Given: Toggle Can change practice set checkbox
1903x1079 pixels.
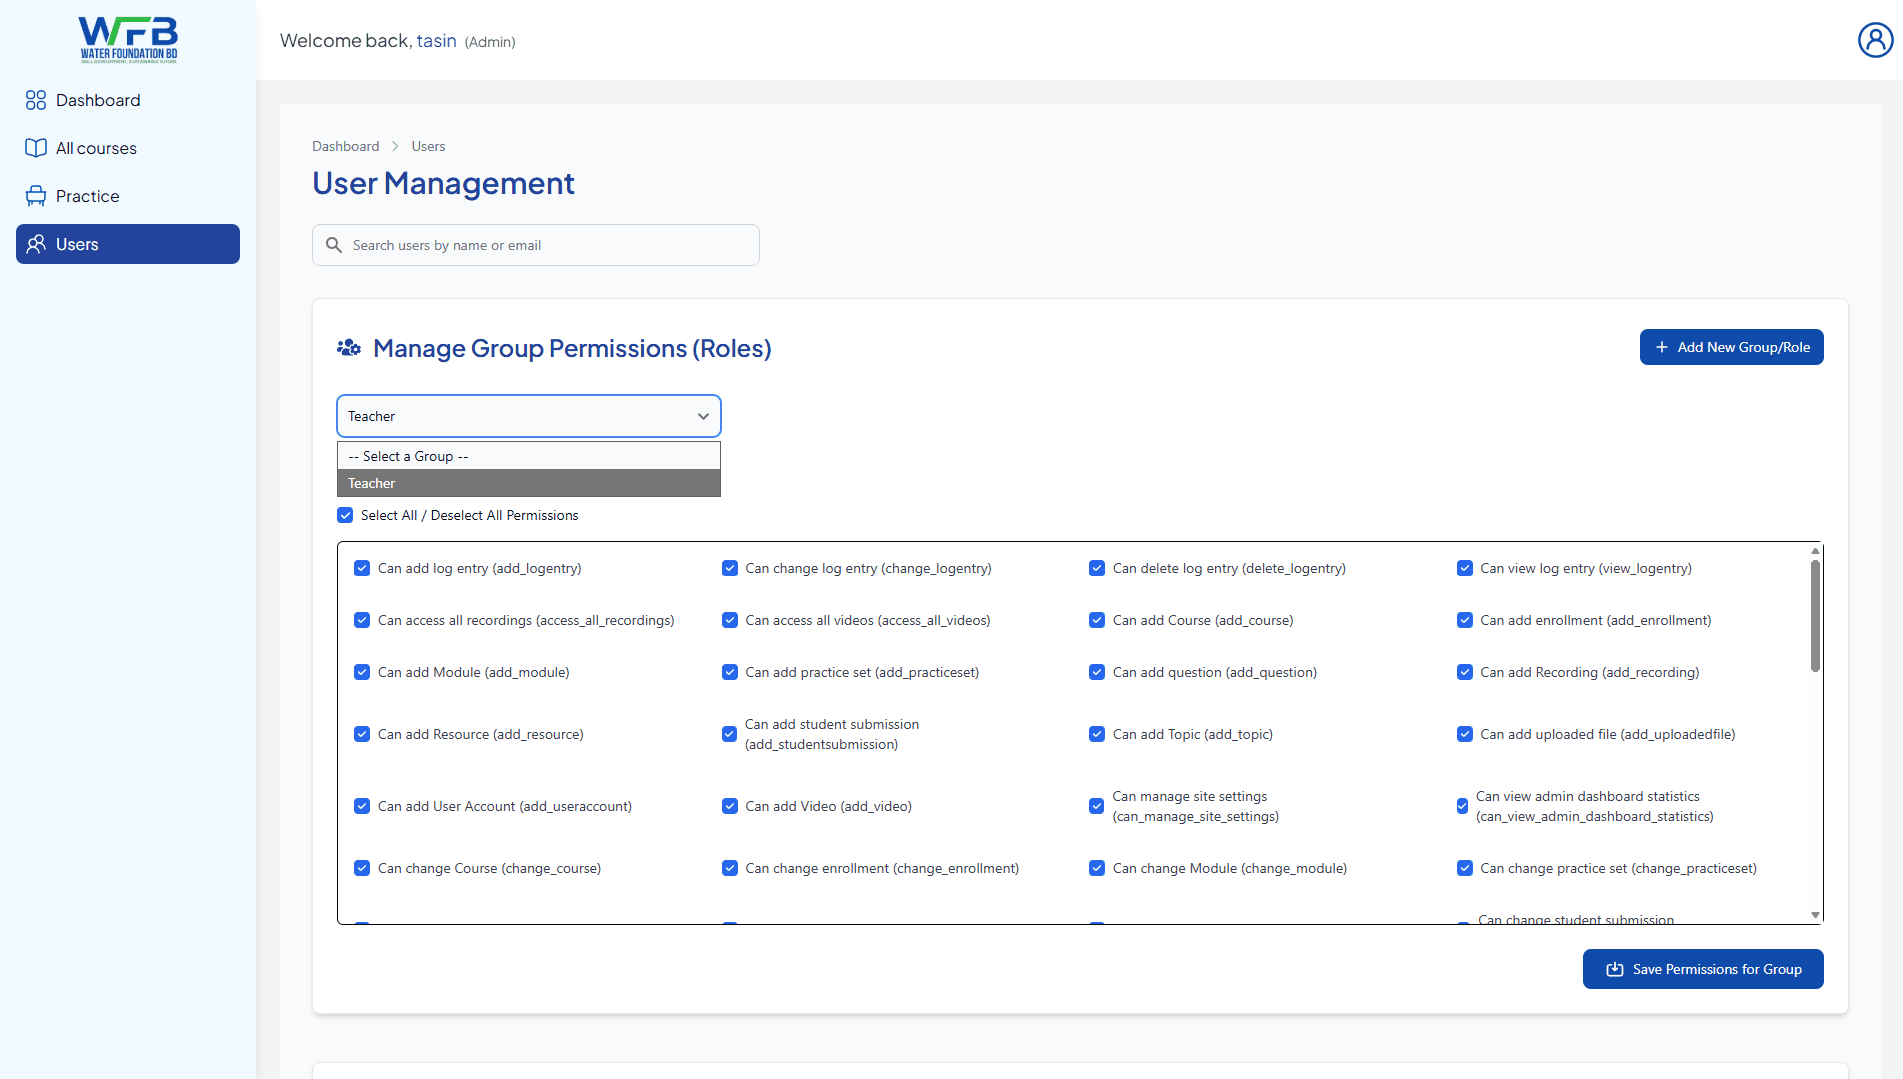Looking at the screenshot, I should coord(1465,868).
